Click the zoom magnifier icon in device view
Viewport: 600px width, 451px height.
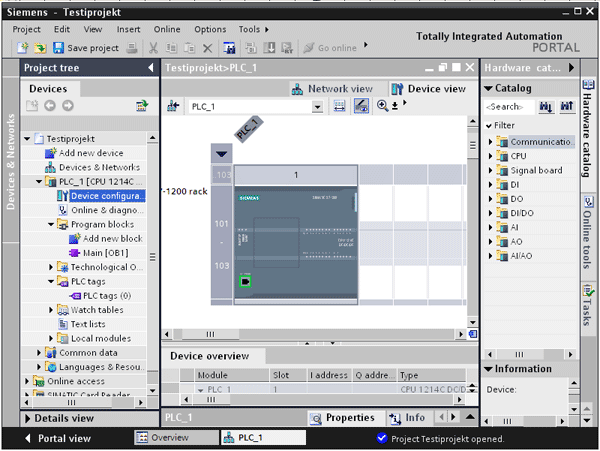click(382, 106)
